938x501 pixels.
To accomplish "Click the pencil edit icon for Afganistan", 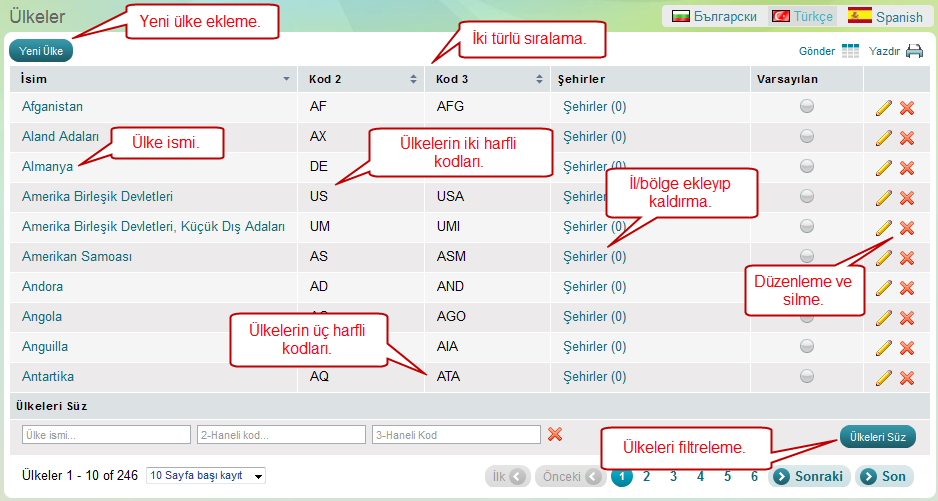I will [x=883, y=108].
